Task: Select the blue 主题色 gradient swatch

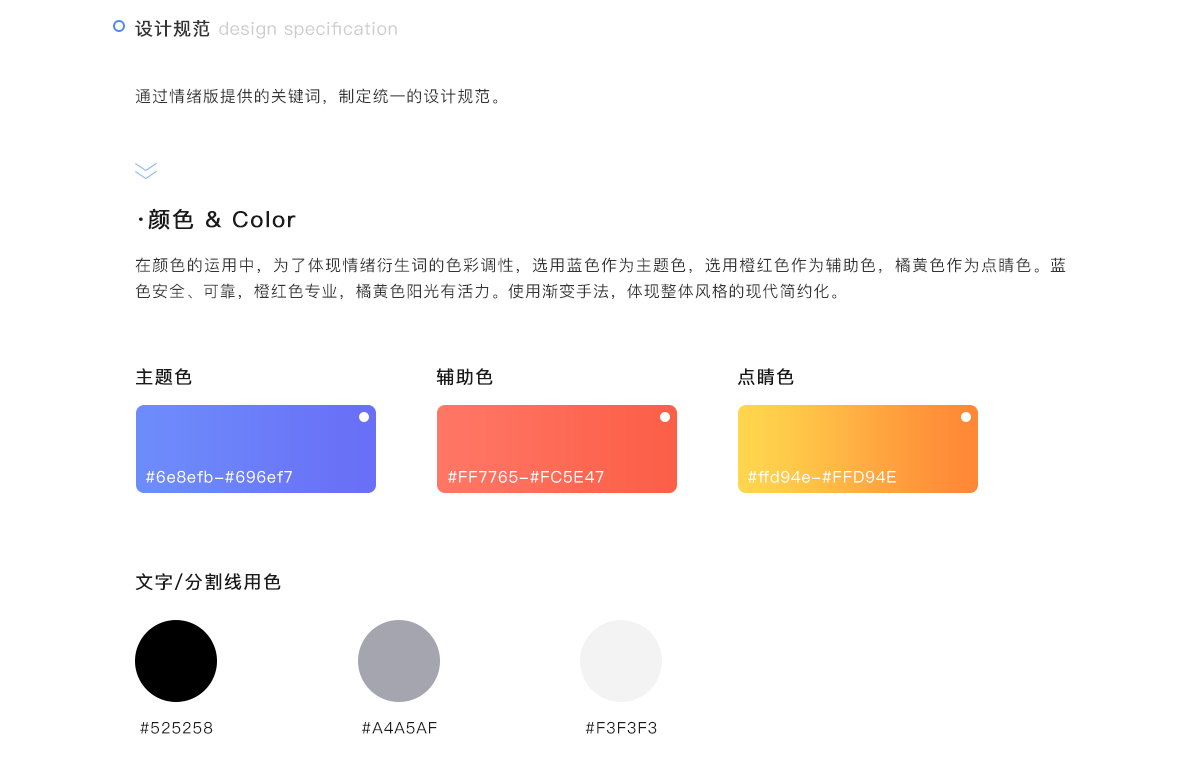Action: point(256,449)
